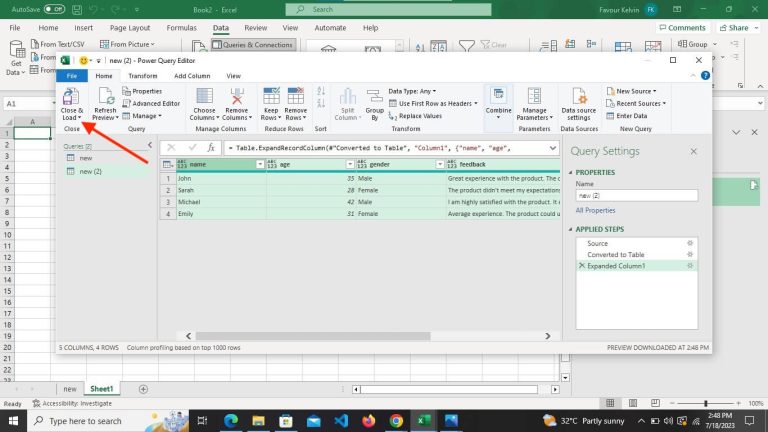Expand the formula bar dropdown arrow

pos(551,148)
